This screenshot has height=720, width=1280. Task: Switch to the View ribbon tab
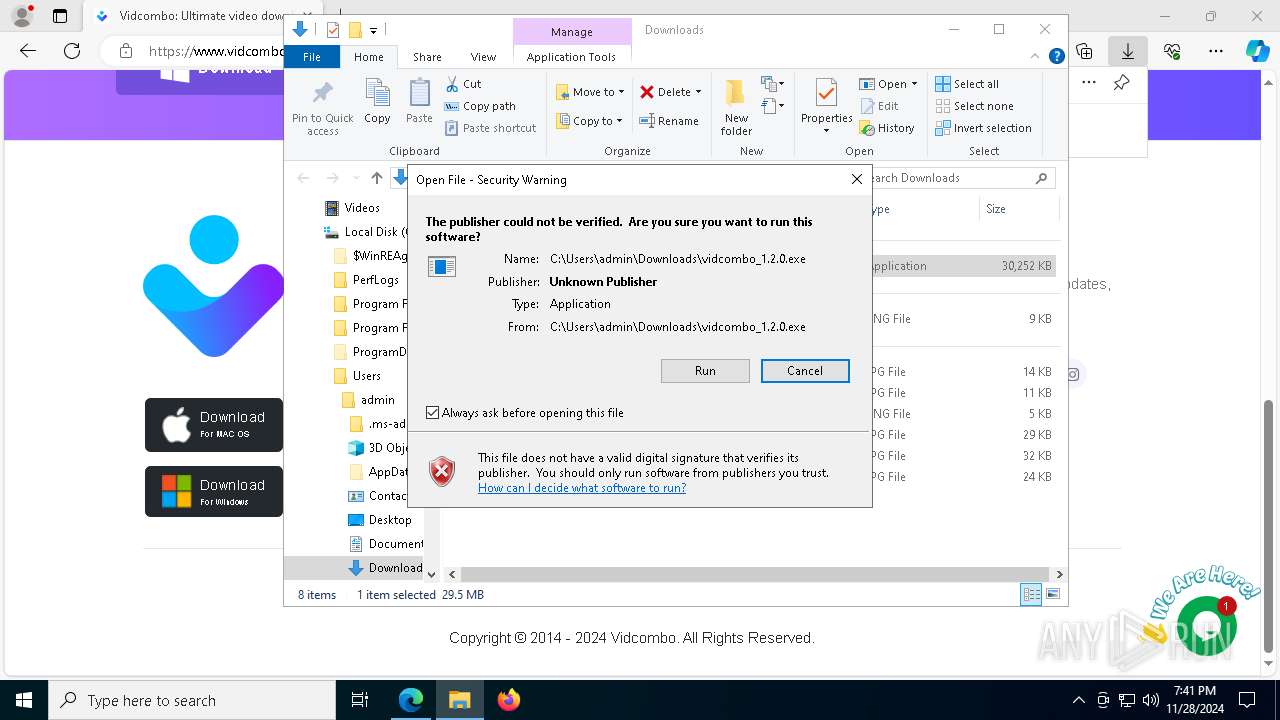click(x=483, y=57)
